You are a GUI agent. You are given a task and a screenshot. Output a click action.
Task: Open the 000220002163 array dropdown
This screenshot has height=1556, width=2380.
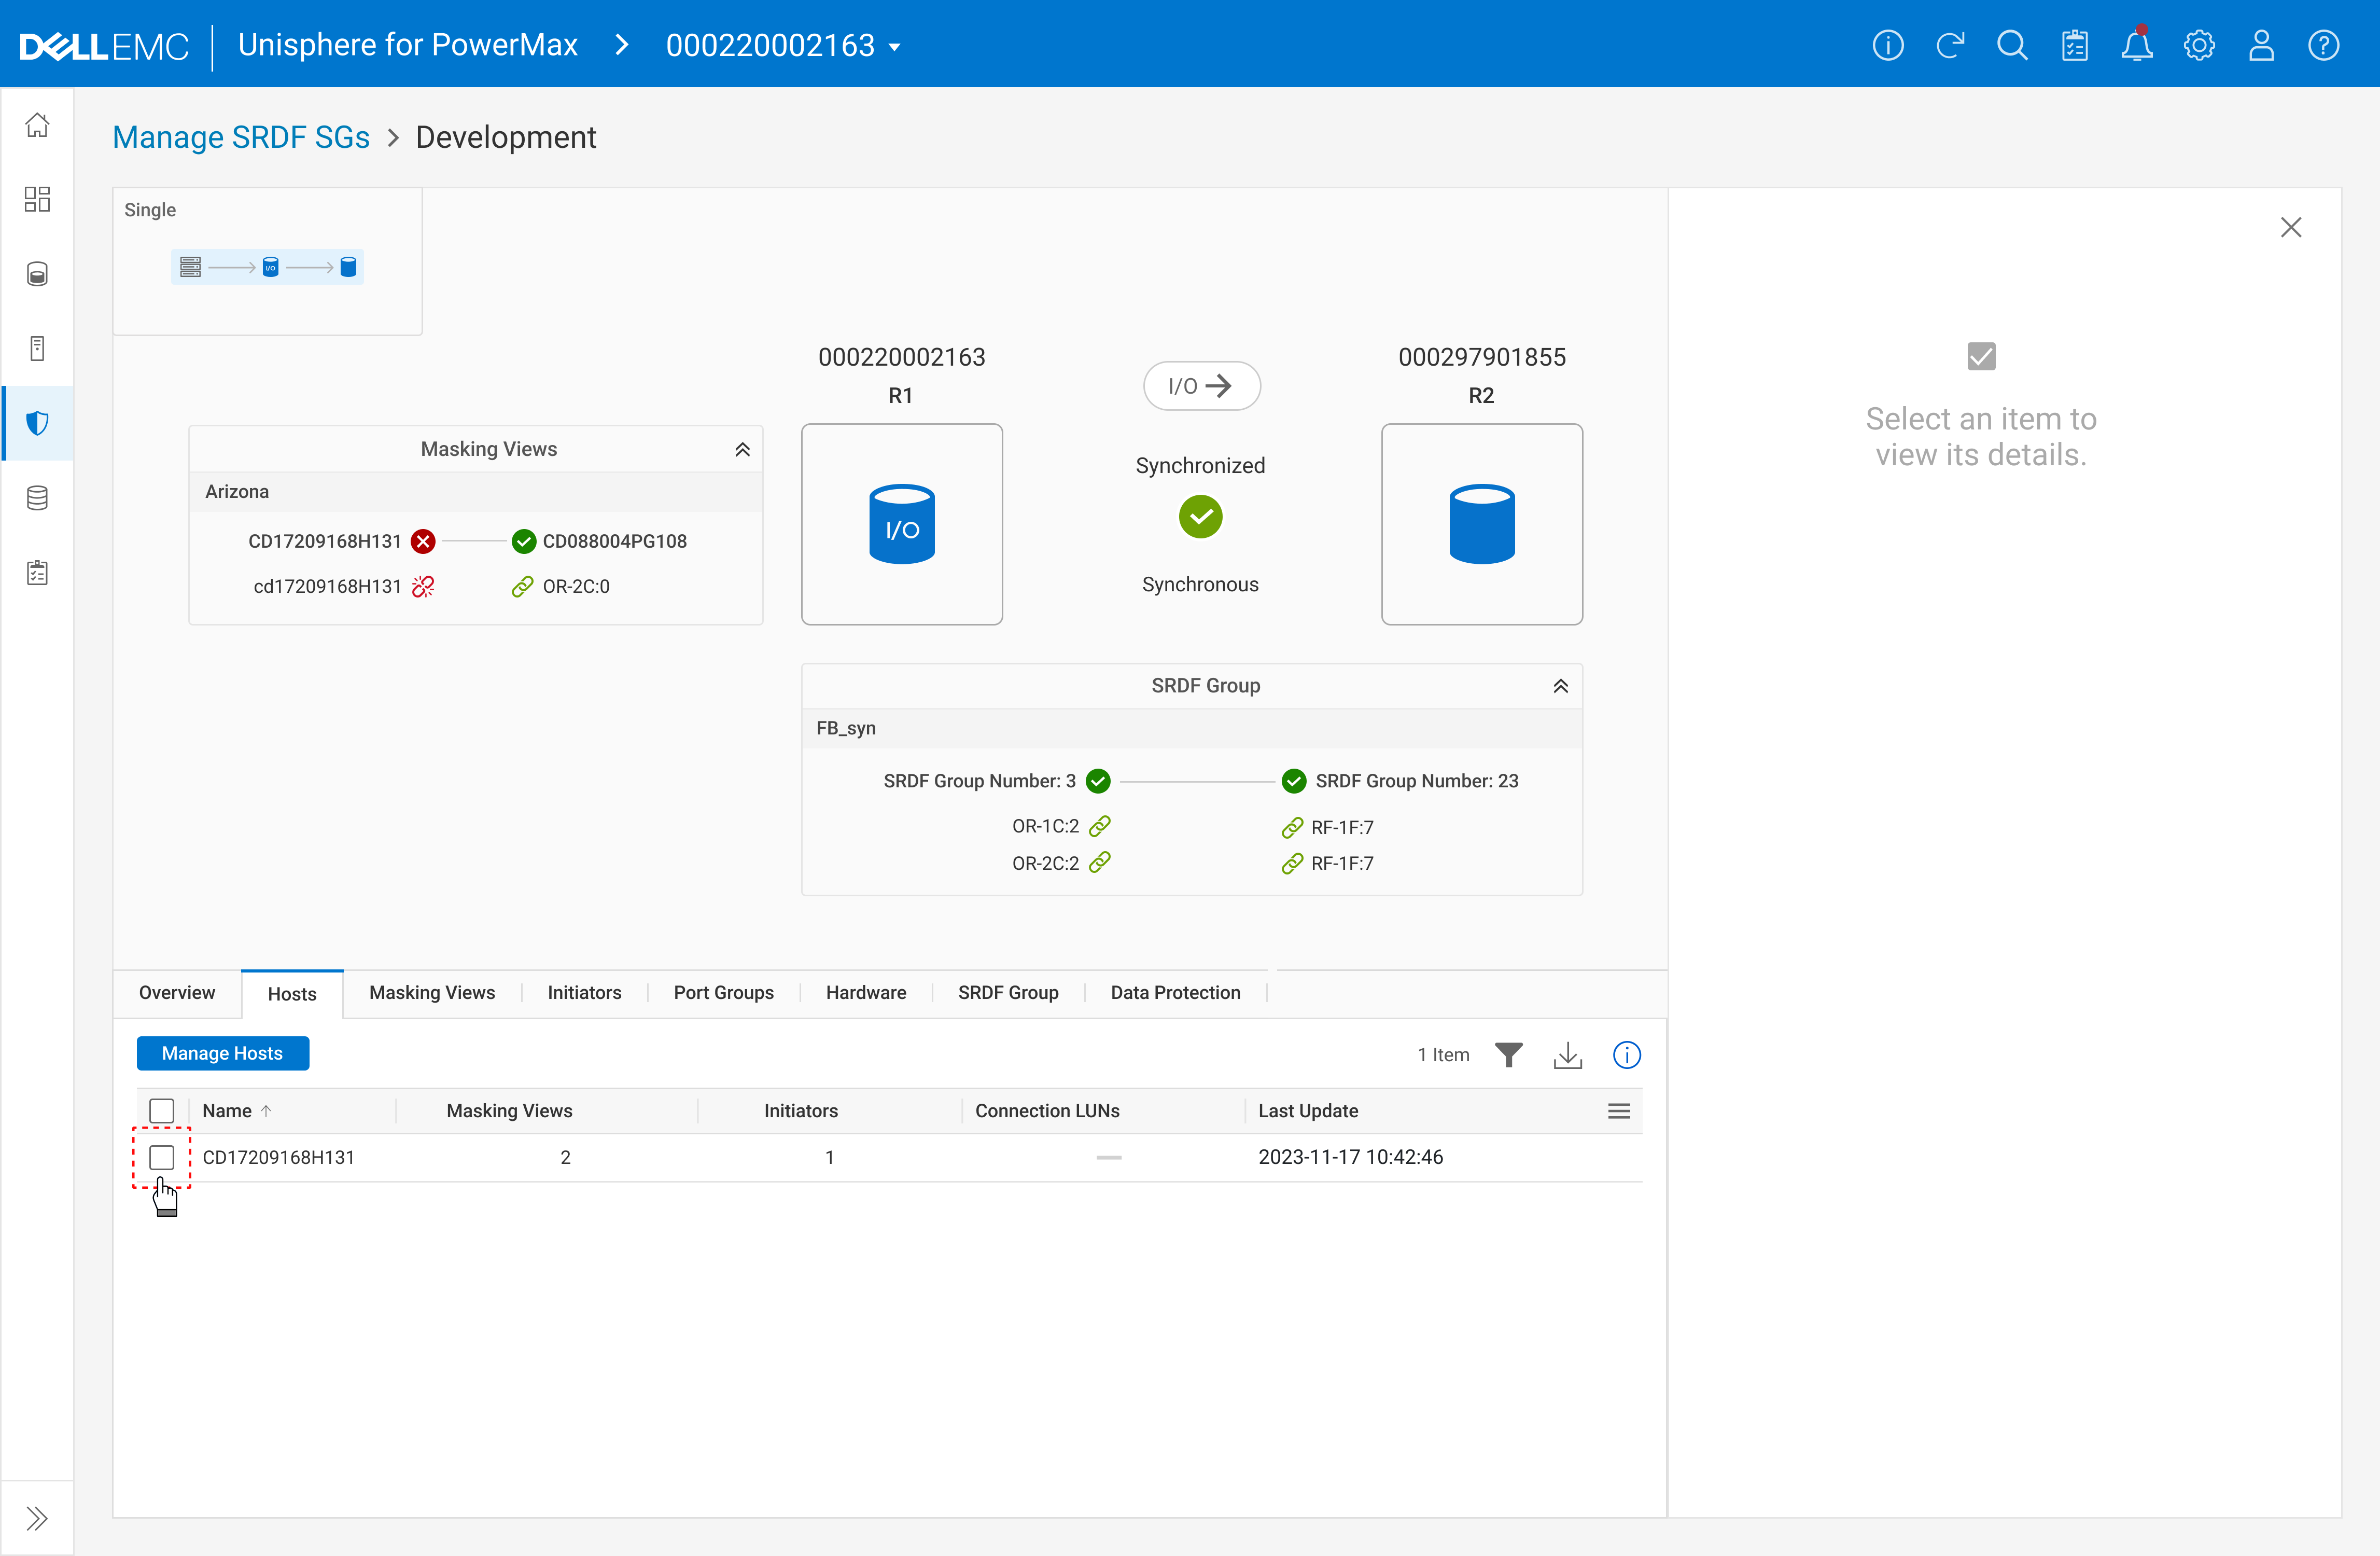click(x=783, y=46)
